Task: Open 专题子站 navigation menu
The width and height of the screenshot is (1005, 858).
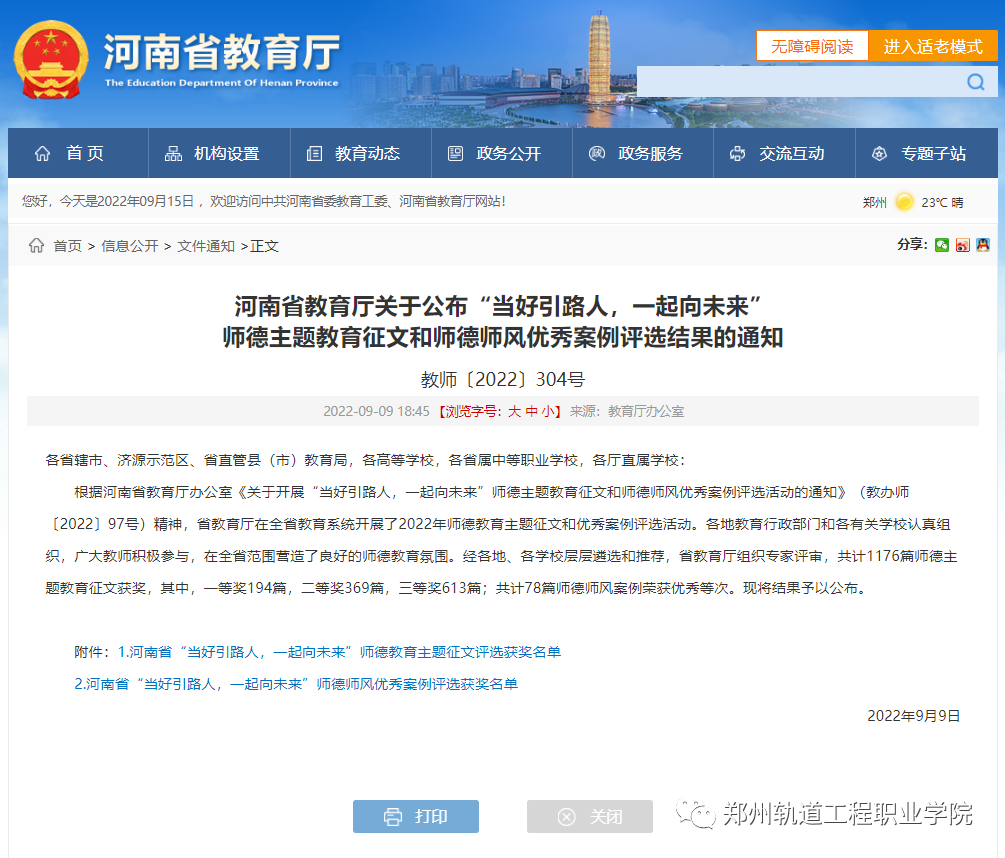Action: coord(927,153)
